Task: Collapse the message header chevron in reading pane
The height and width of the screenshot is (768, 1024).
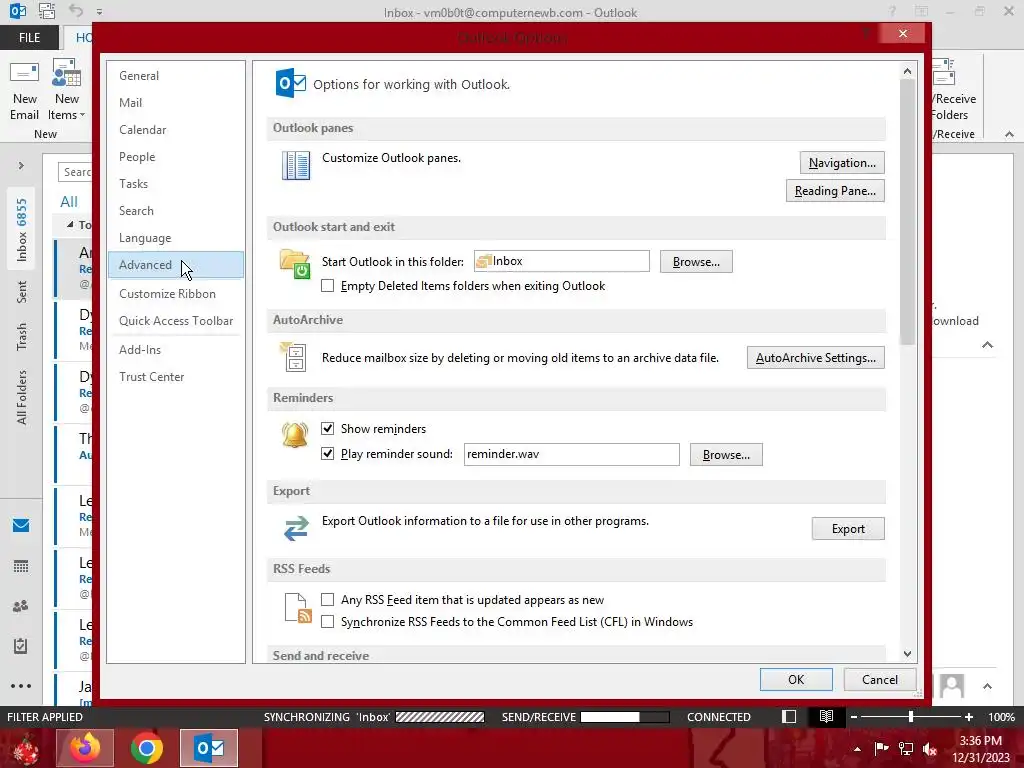Action: pyautogui.click(x=987, y=345)
